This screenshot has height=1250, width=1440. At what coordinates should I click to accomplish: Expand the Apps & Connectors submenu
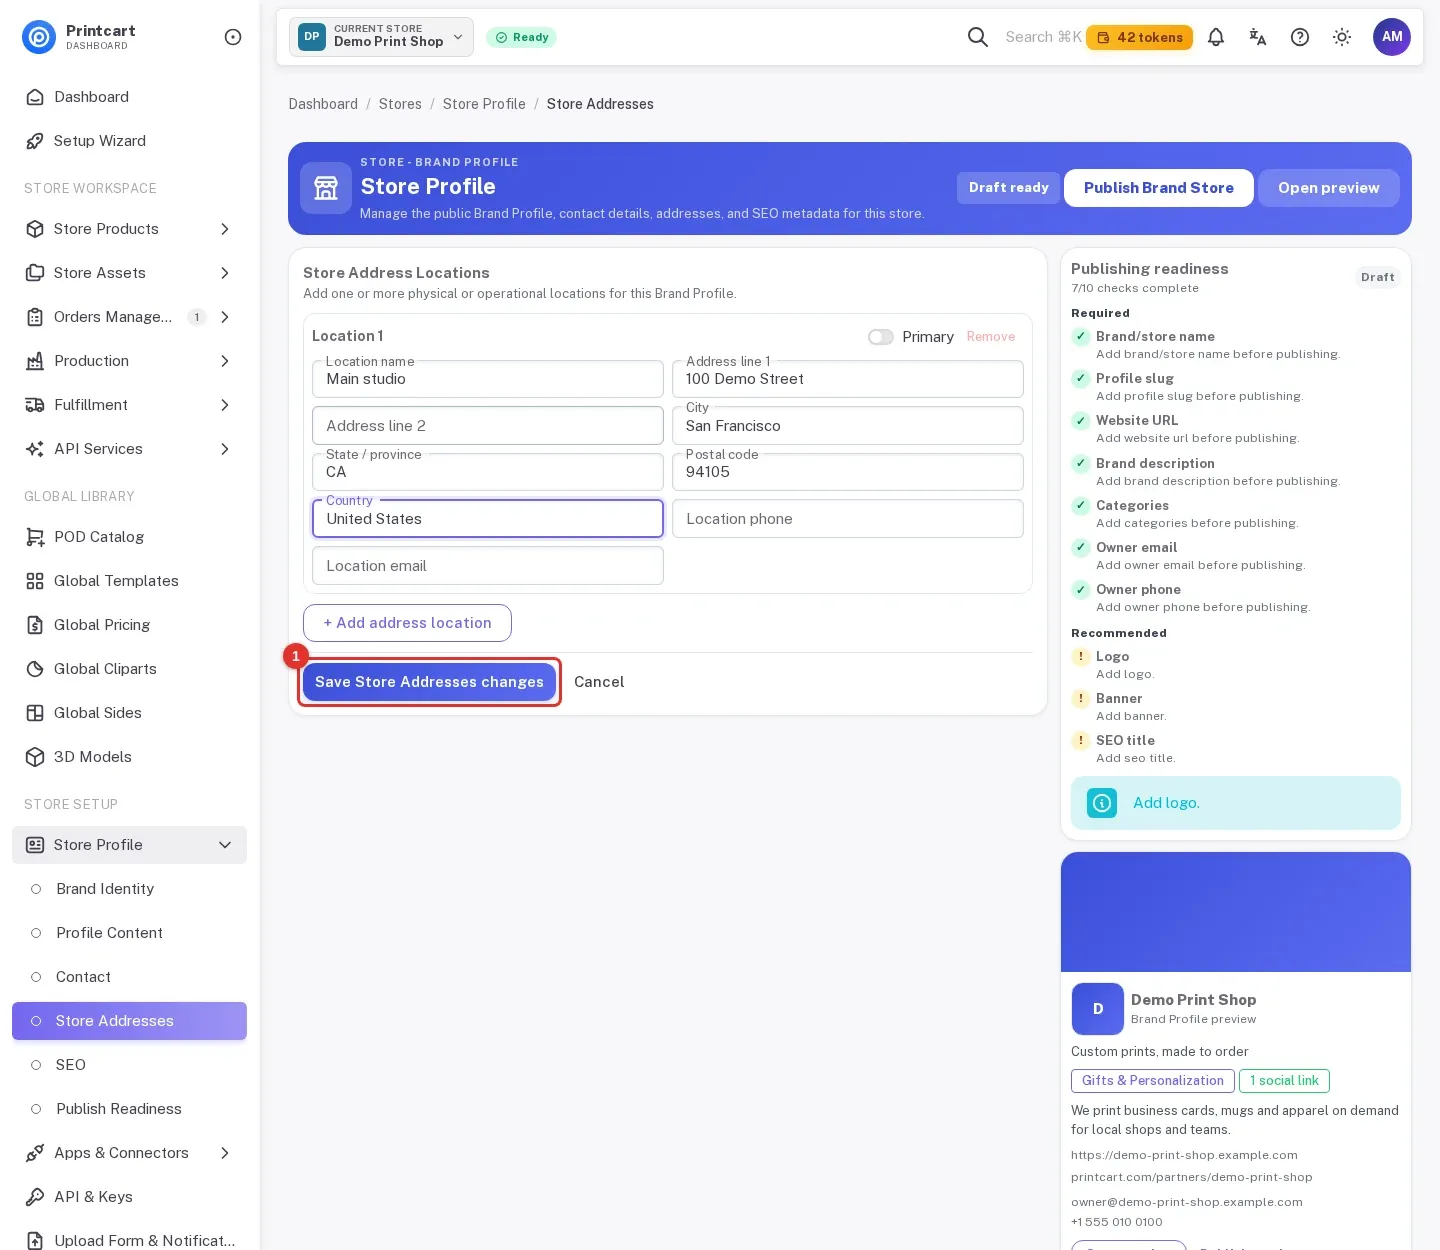point(225,1153)
